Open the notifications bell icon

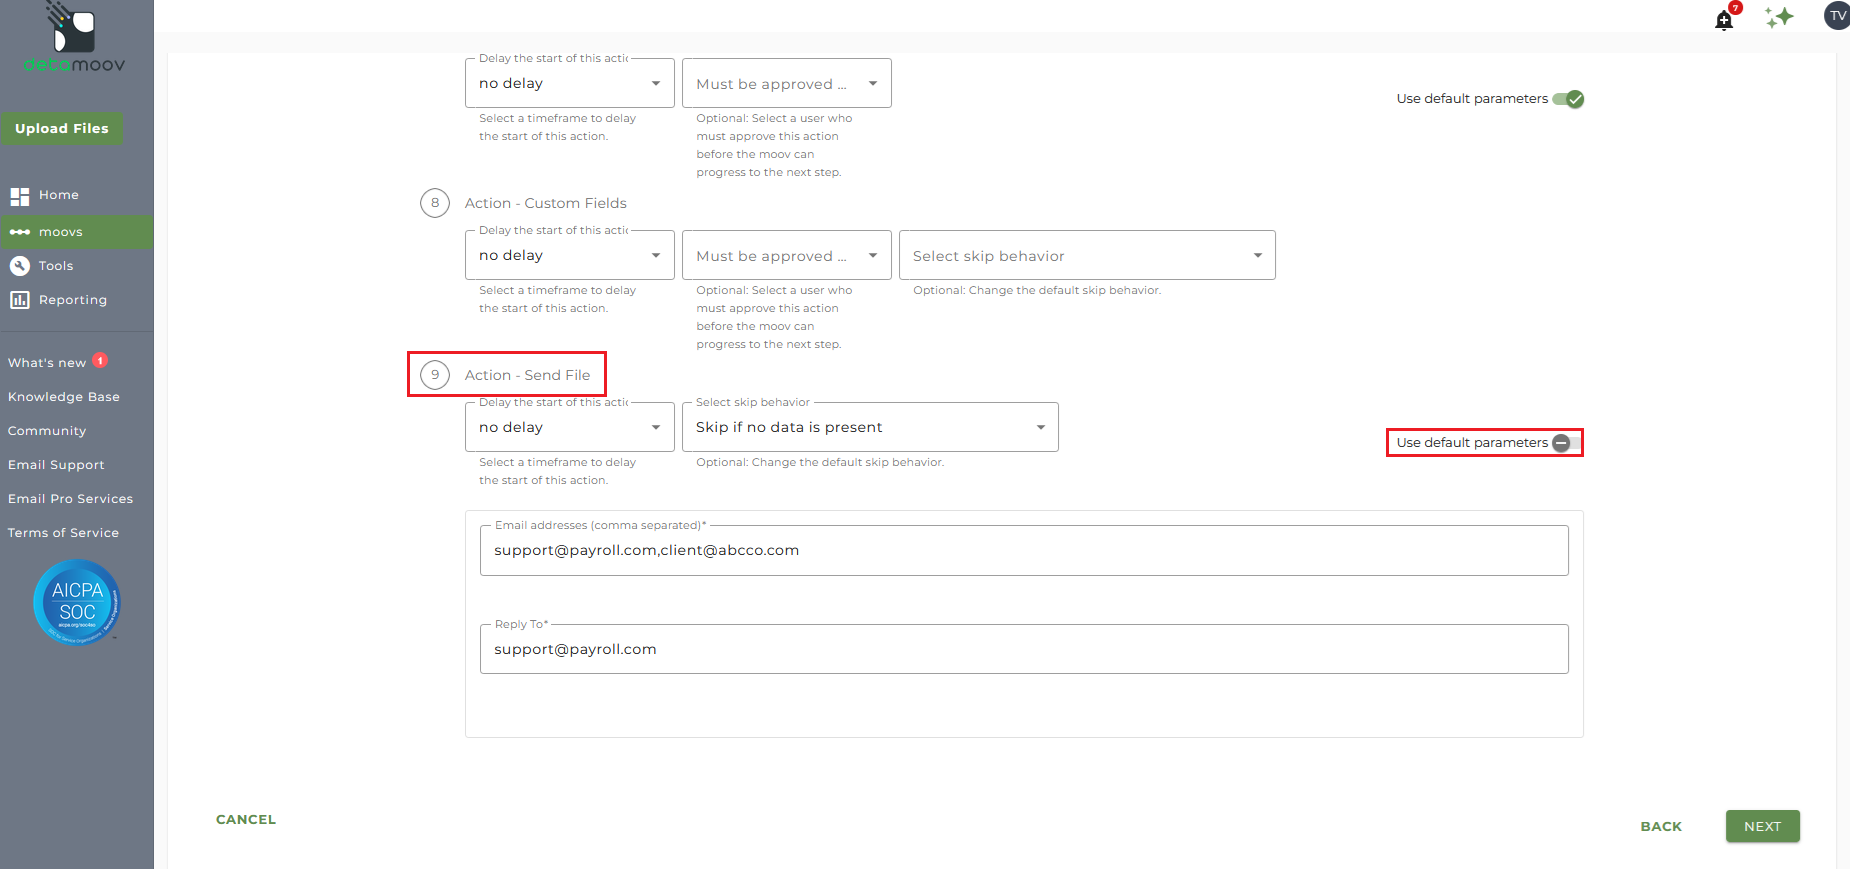click(1724, 20)
